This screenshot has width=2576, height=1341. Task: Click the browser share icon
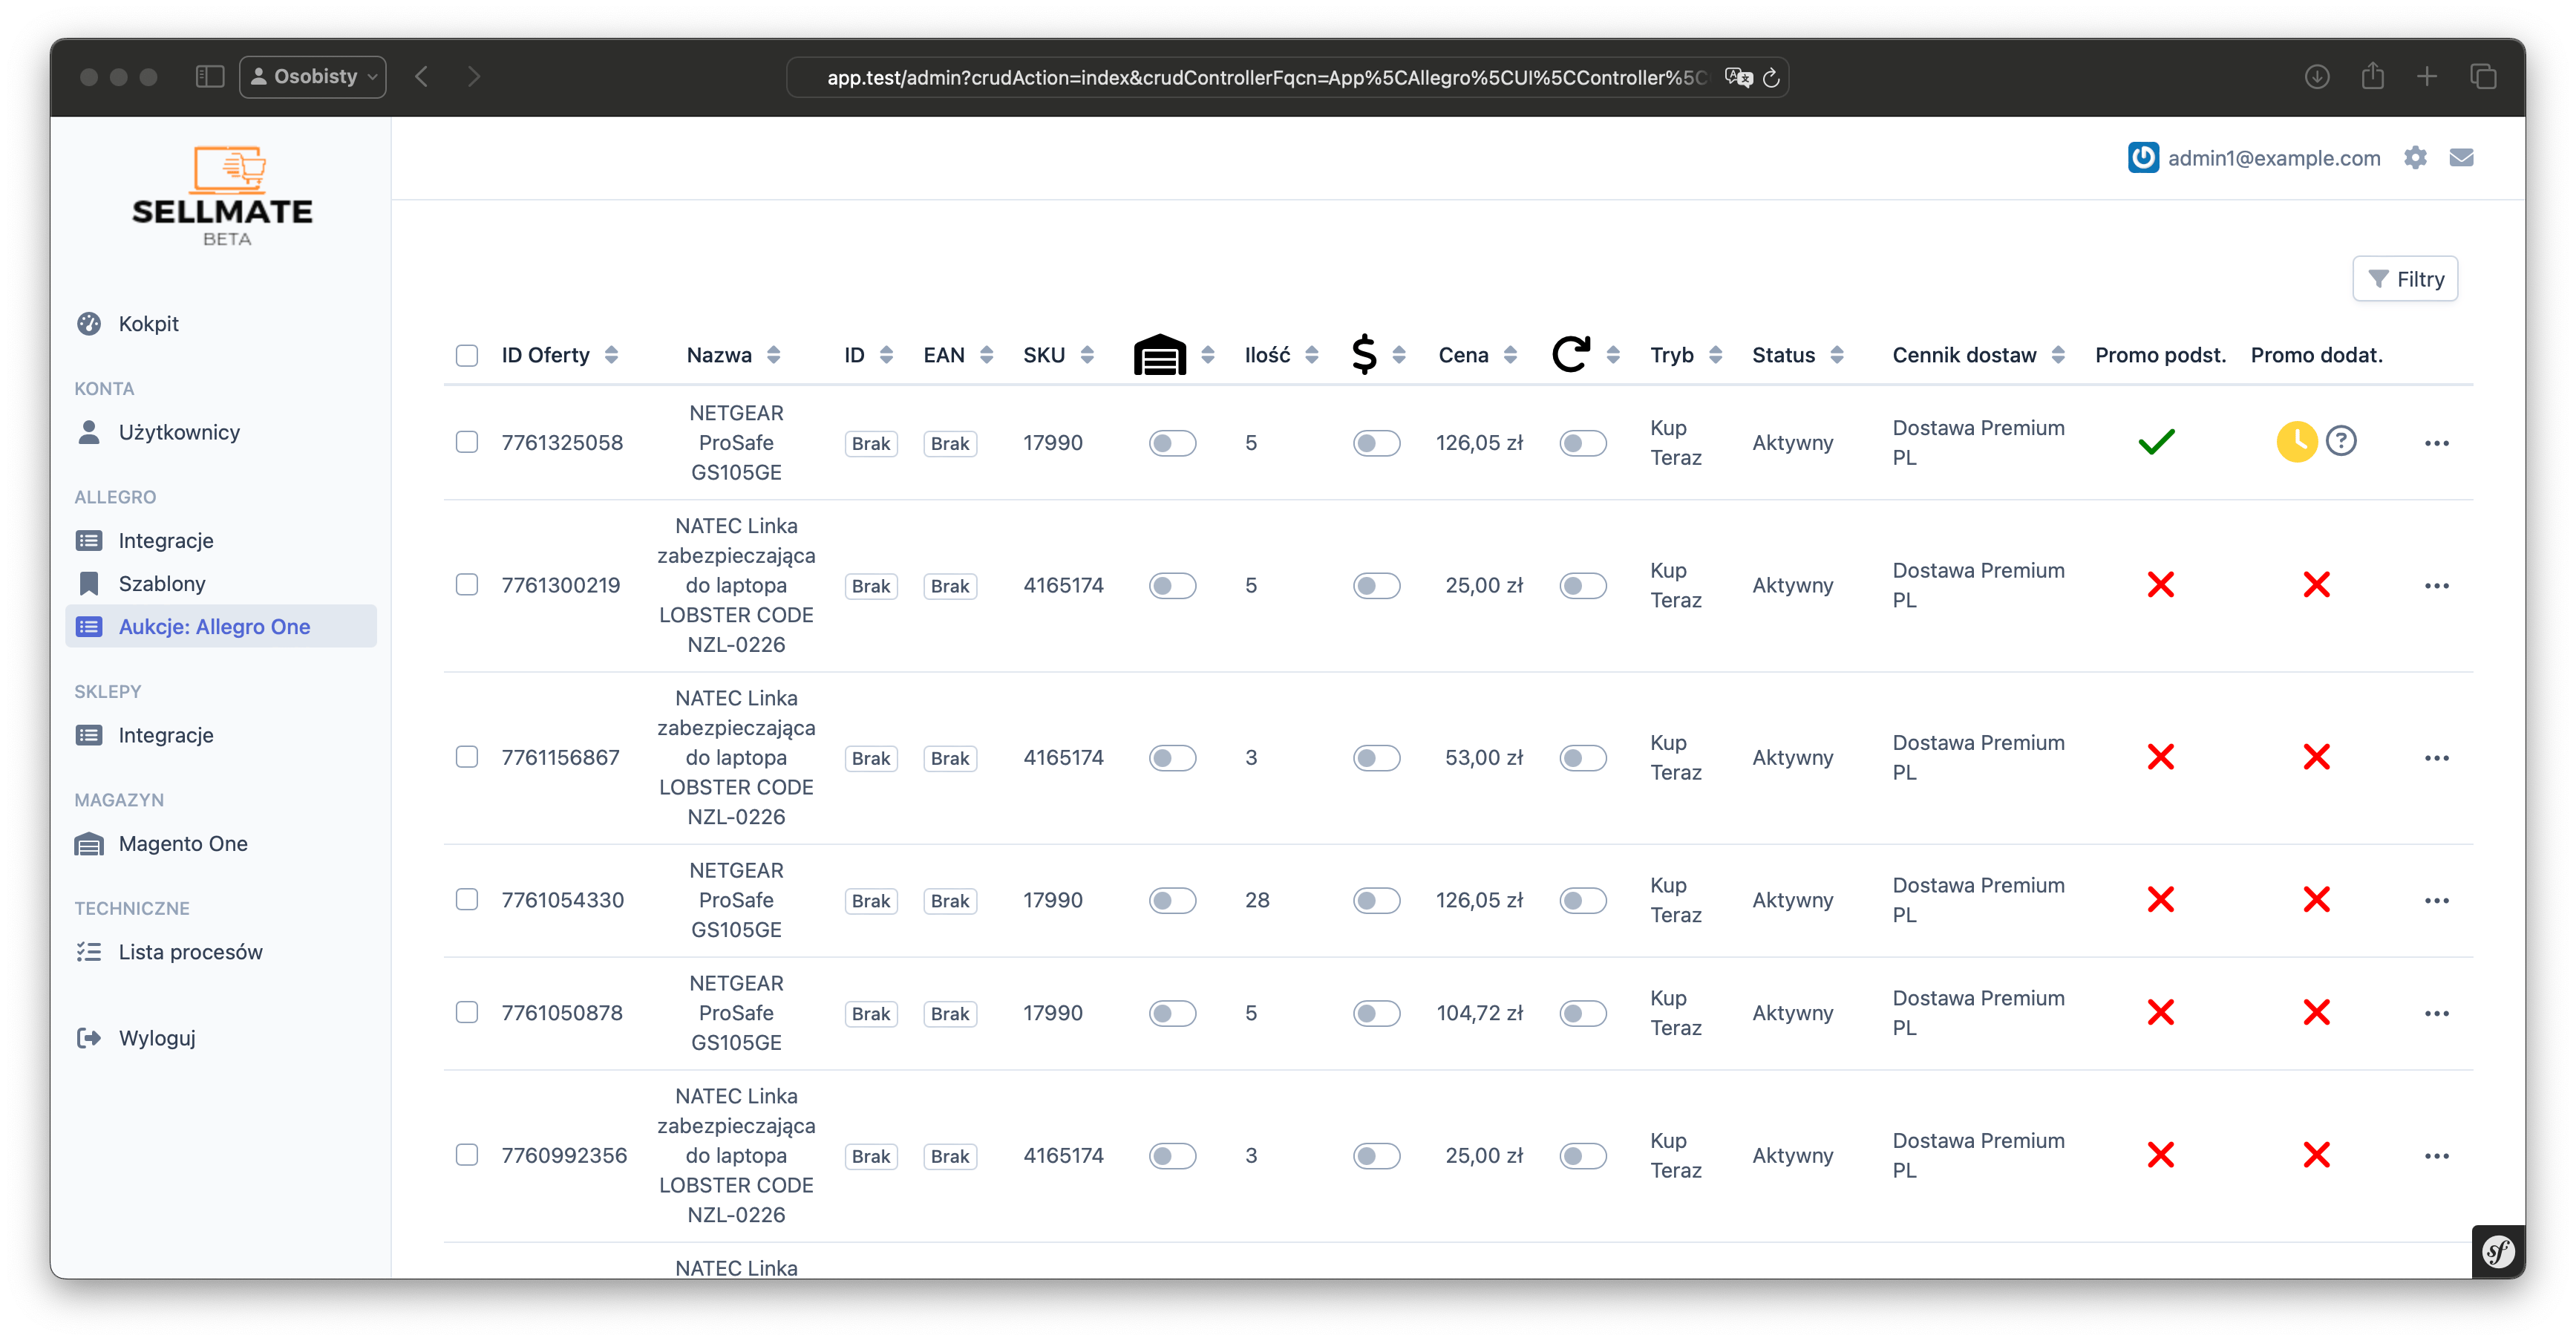(x=2372, y=75)
